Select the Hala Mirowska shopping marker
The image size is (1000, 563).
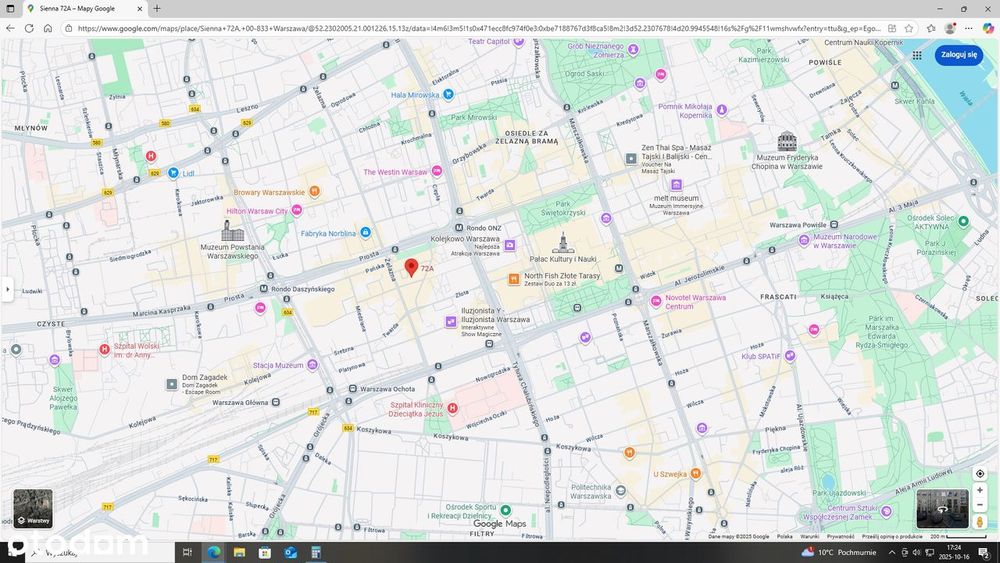[448, 94]
